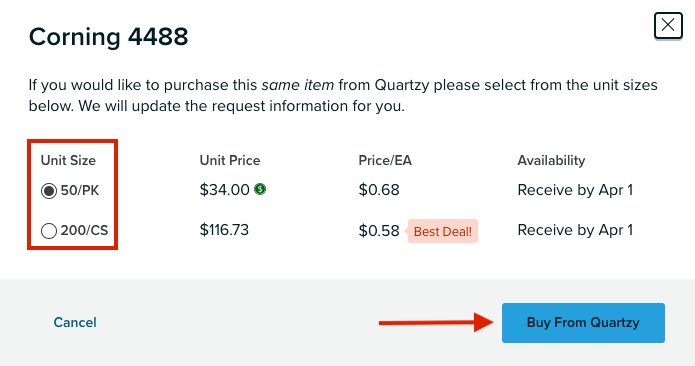695x366 pixels.
Task: Click the Availability column header
Action: pos(551,160)
